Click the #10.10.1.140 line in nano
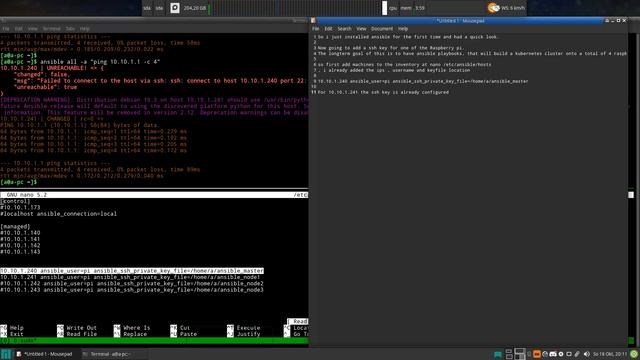 tap(20, 233)
